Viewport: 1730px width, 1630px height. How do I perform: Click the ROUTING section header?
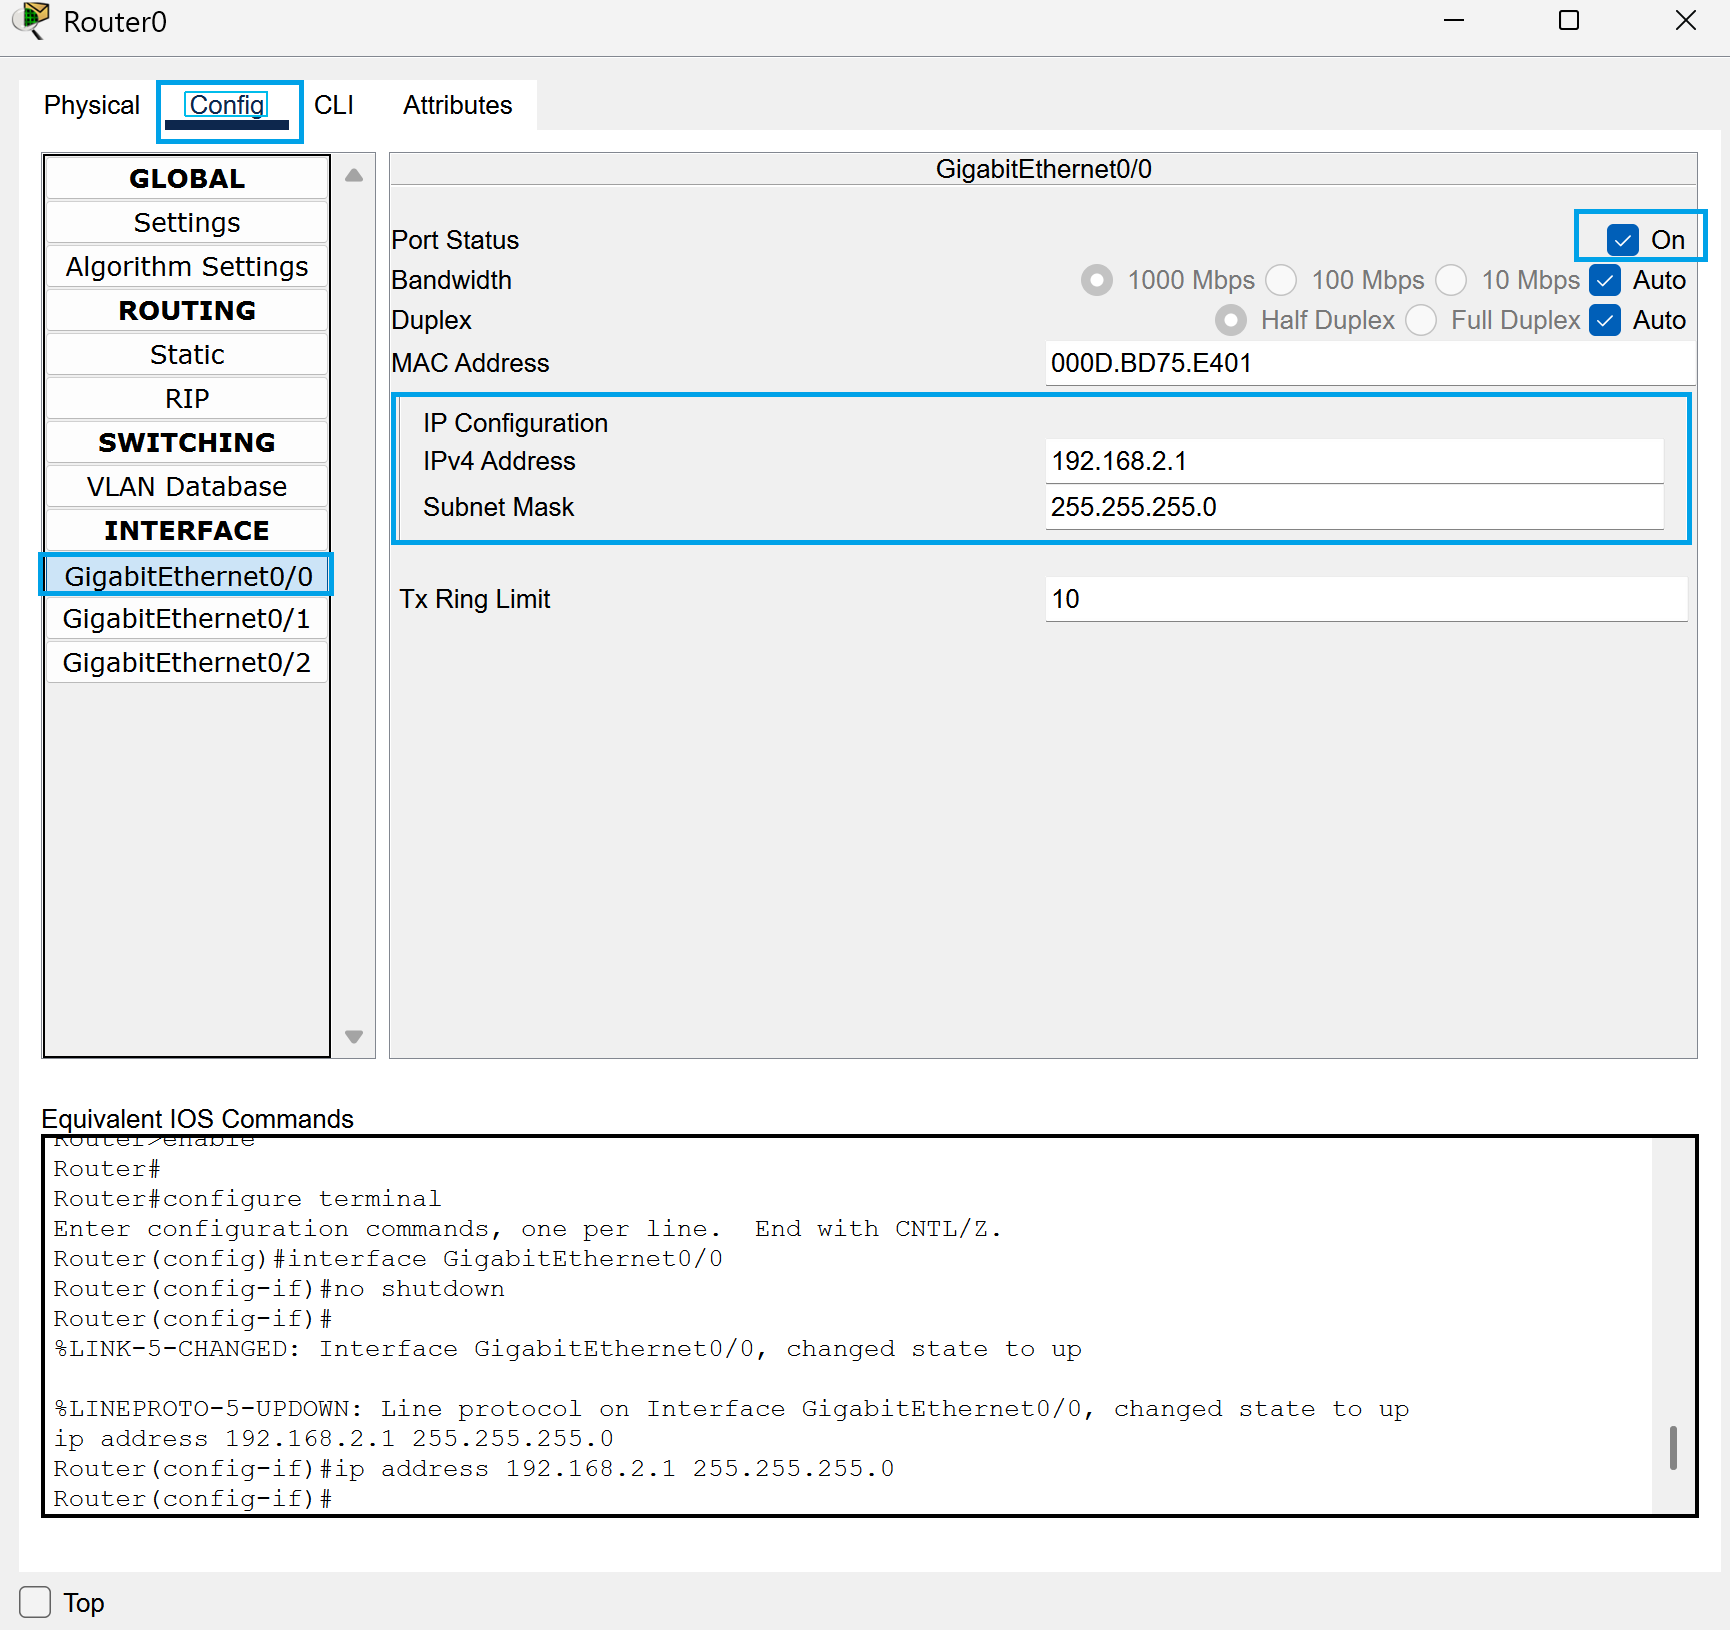[x=187, y=310]
